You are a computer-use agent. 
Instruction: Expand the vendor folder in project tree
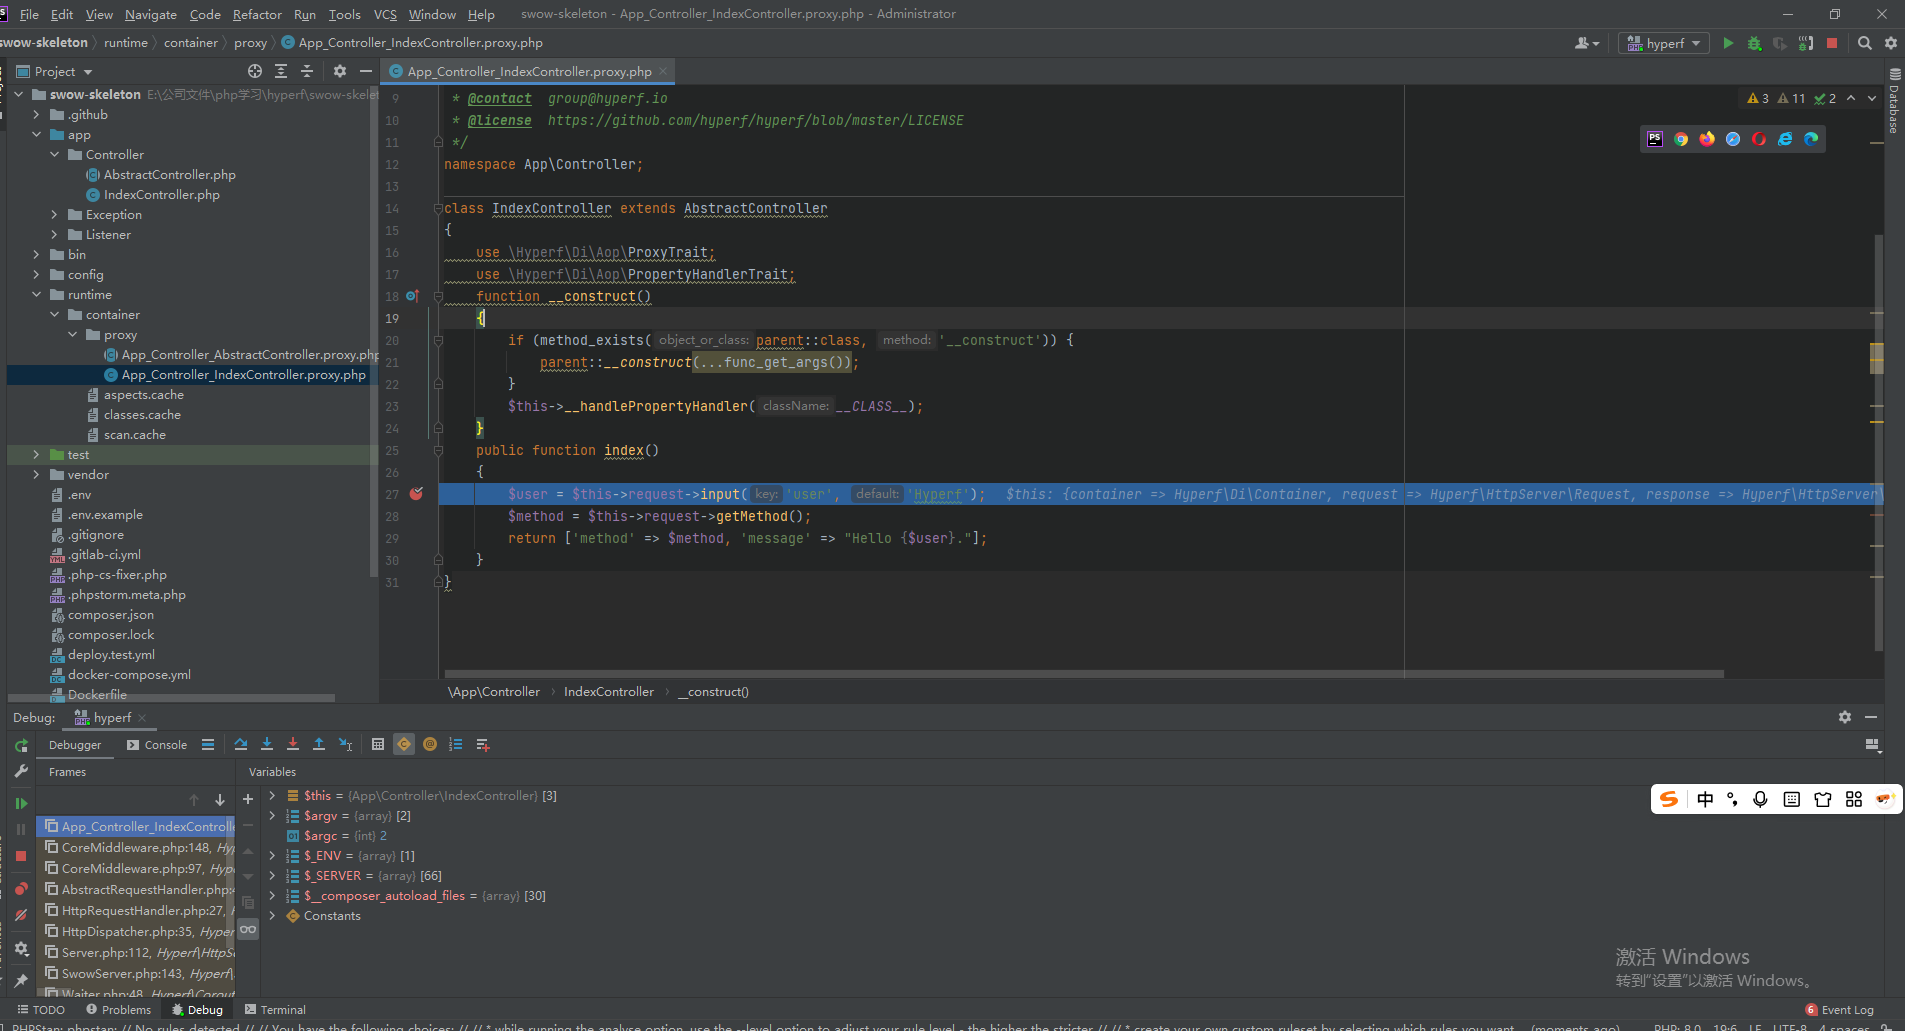click(37, 475)
